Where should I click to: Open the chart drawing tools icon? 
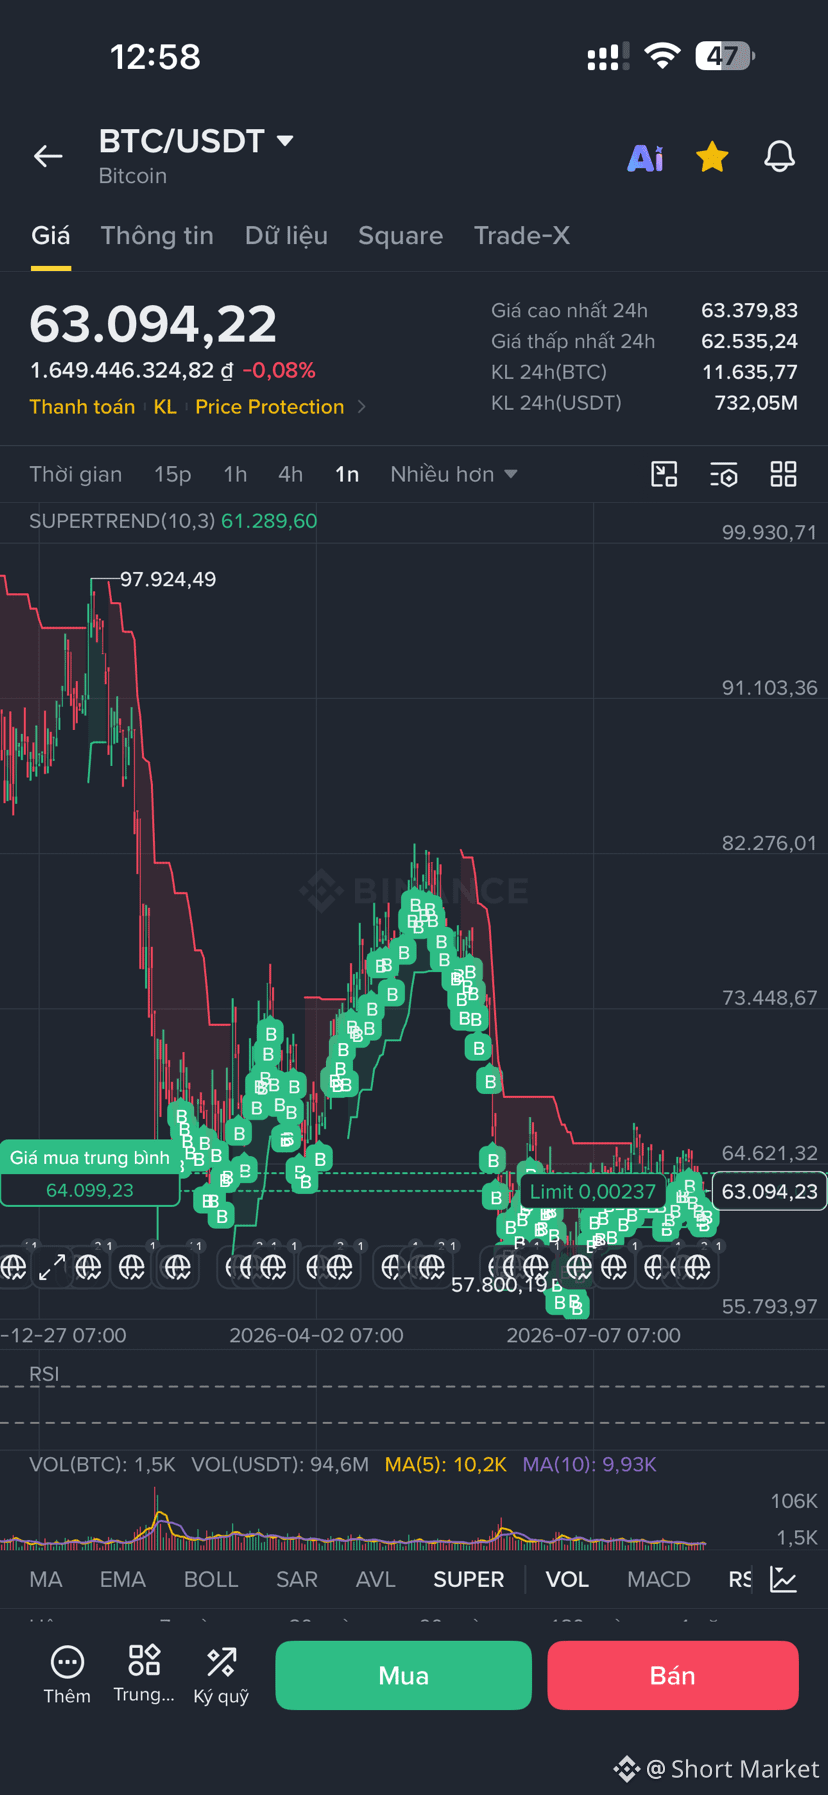[x=664, y=474]
